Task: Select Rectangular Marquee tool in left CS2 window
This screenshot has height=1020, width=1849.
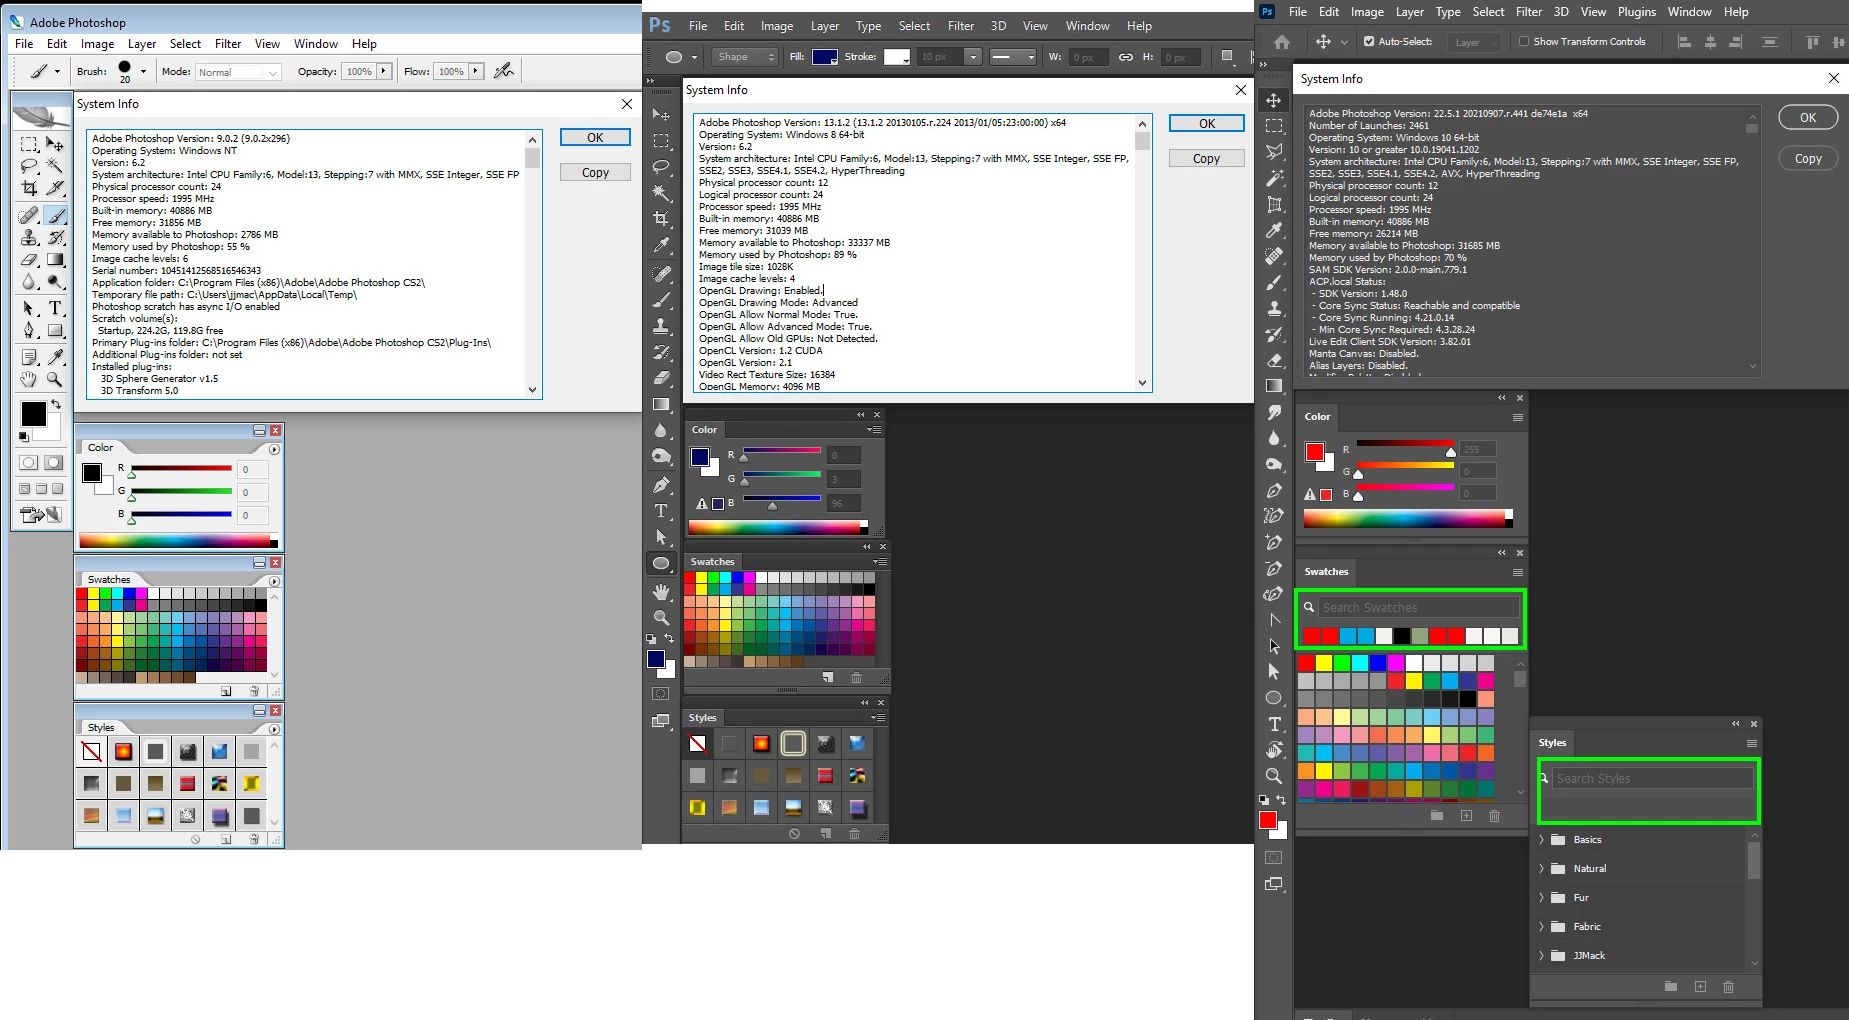Action: point(29,144)
